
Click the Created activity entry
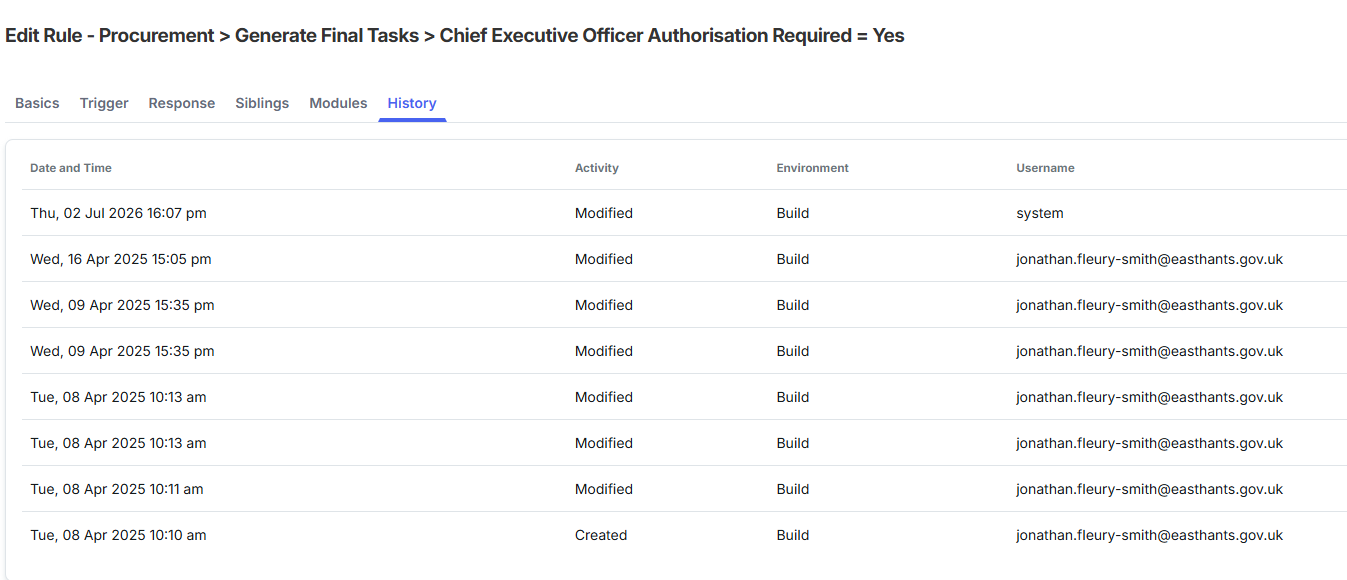(601, 535)
